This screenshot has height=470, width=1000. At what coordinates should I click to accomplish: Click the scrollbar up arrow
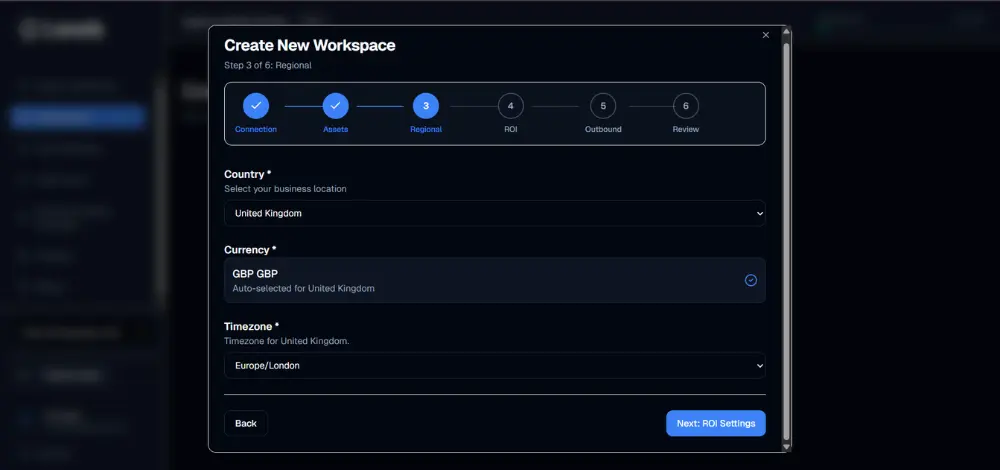786,31
